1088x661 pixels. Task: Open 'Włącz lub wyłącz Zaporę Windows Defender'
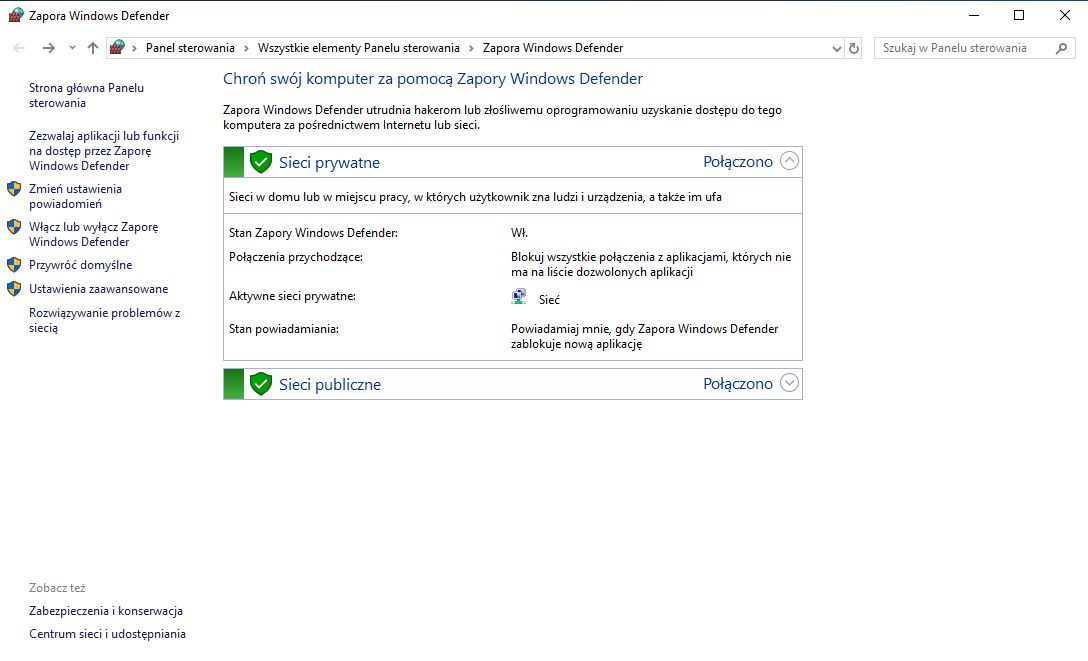[94, 234]
